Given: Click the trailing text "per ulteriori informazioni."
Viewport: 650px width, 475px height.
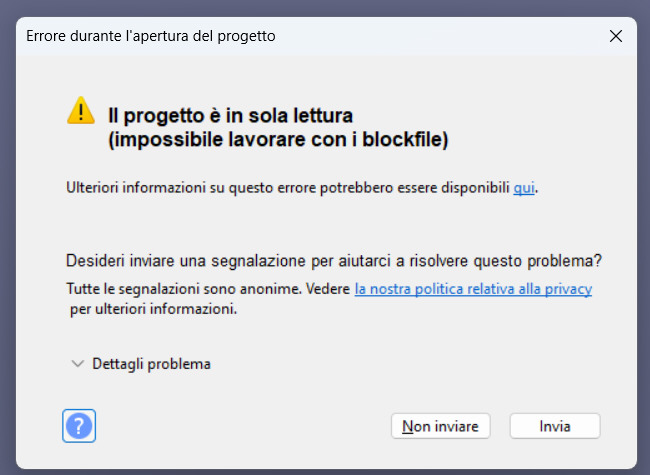Looking at the screenshot, I should coord(153,309).
